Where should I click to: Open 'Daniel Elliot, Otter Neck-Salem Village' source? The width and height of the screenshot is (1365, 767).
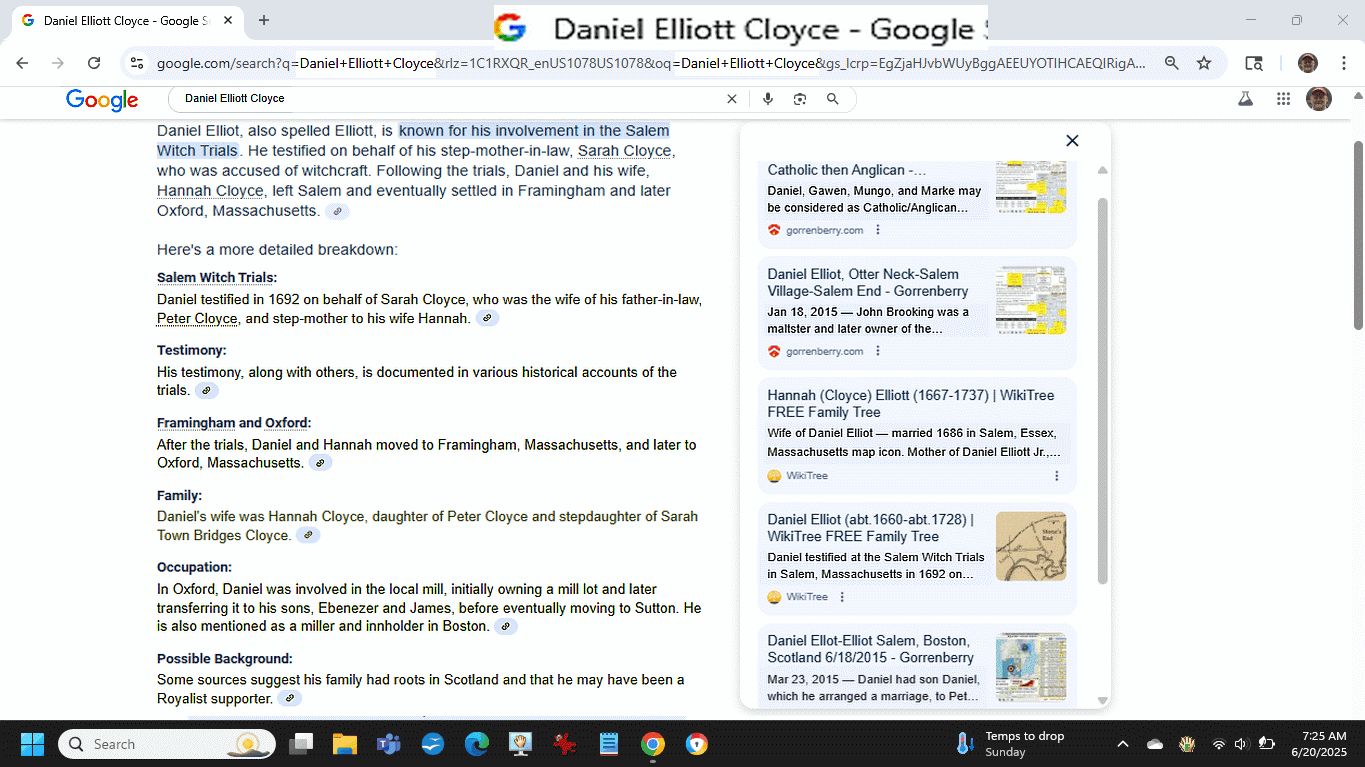[x=868, y=283]
